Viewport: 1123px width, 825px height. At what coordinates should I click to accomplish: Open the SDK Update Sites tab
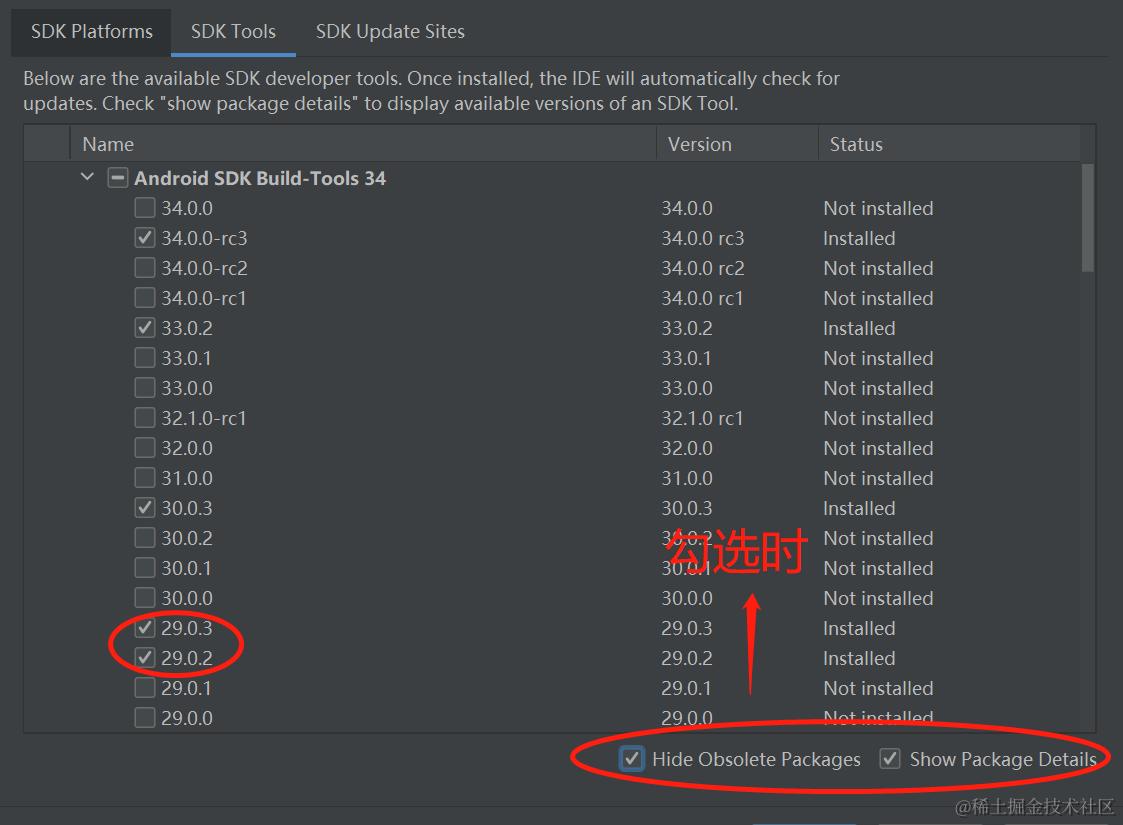390,32
